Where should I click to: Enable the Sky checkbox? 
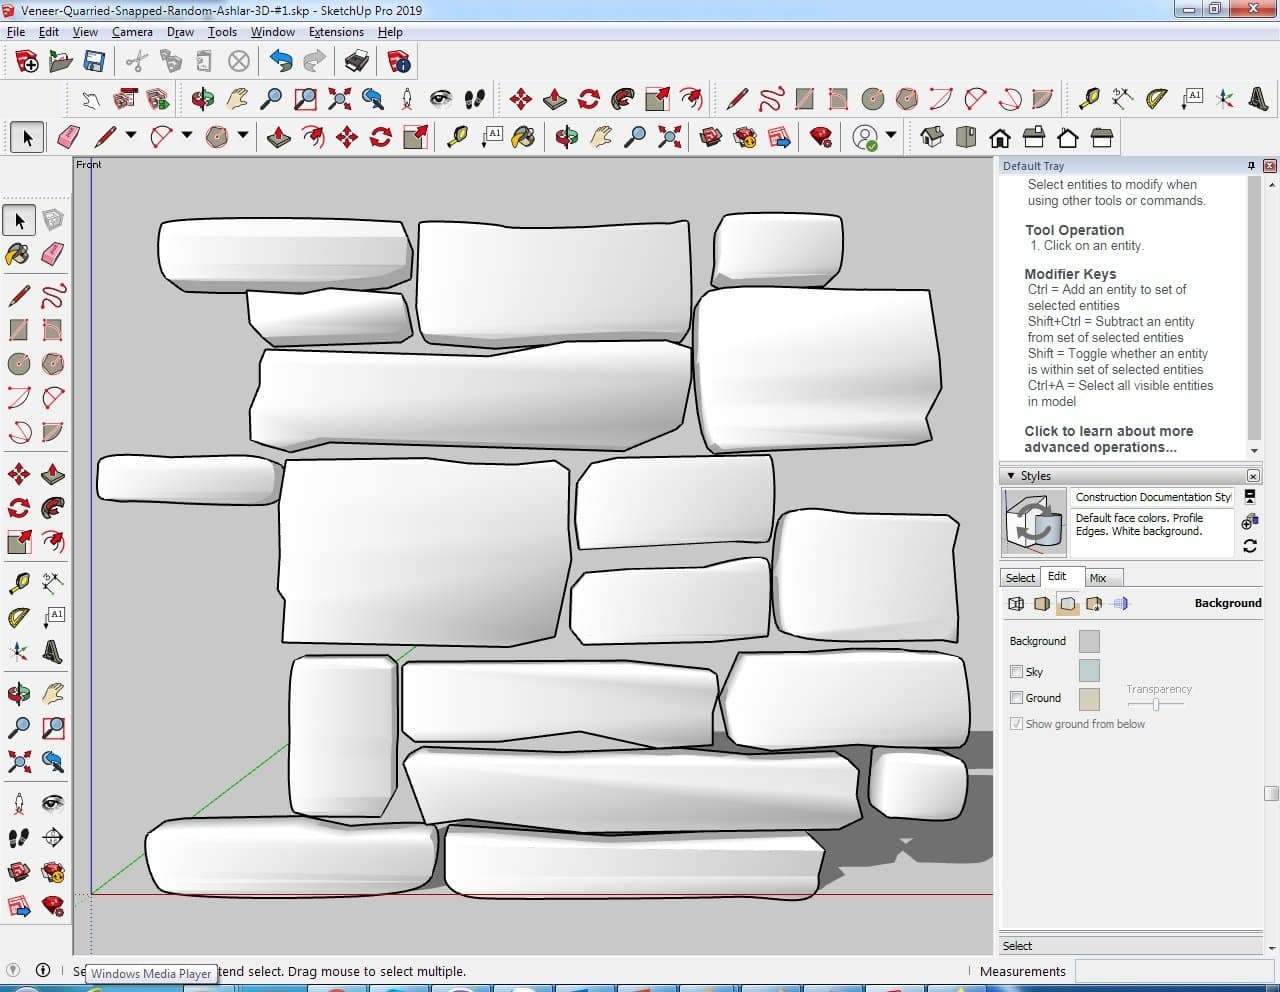pyautogui.click(x=1016, y=672)
